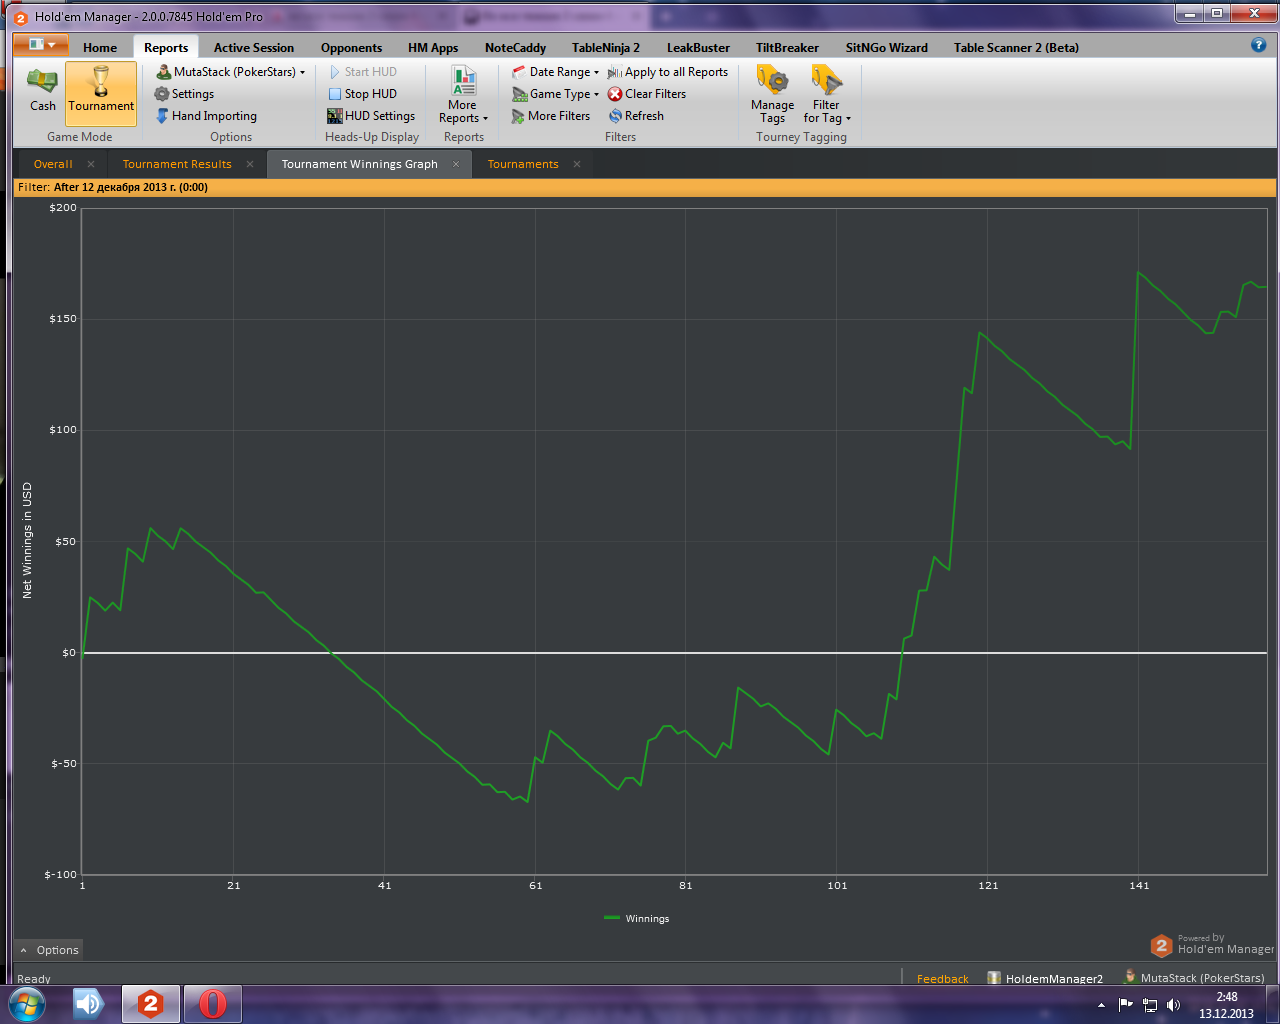The image size is (1280, 1024).
Task: Select the Reports ribbon tab
Action: pos(166,47)
